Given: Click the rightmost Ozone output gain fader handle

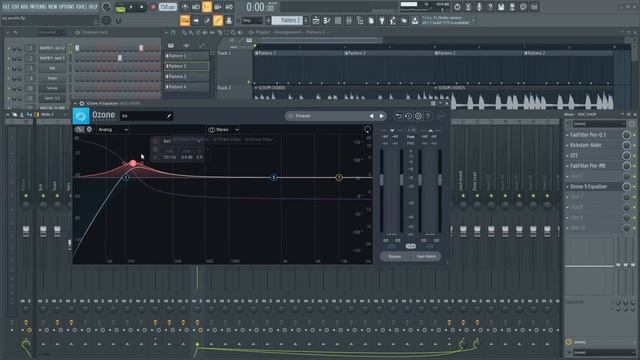Looking at the screenshot, I should [440, 180].
